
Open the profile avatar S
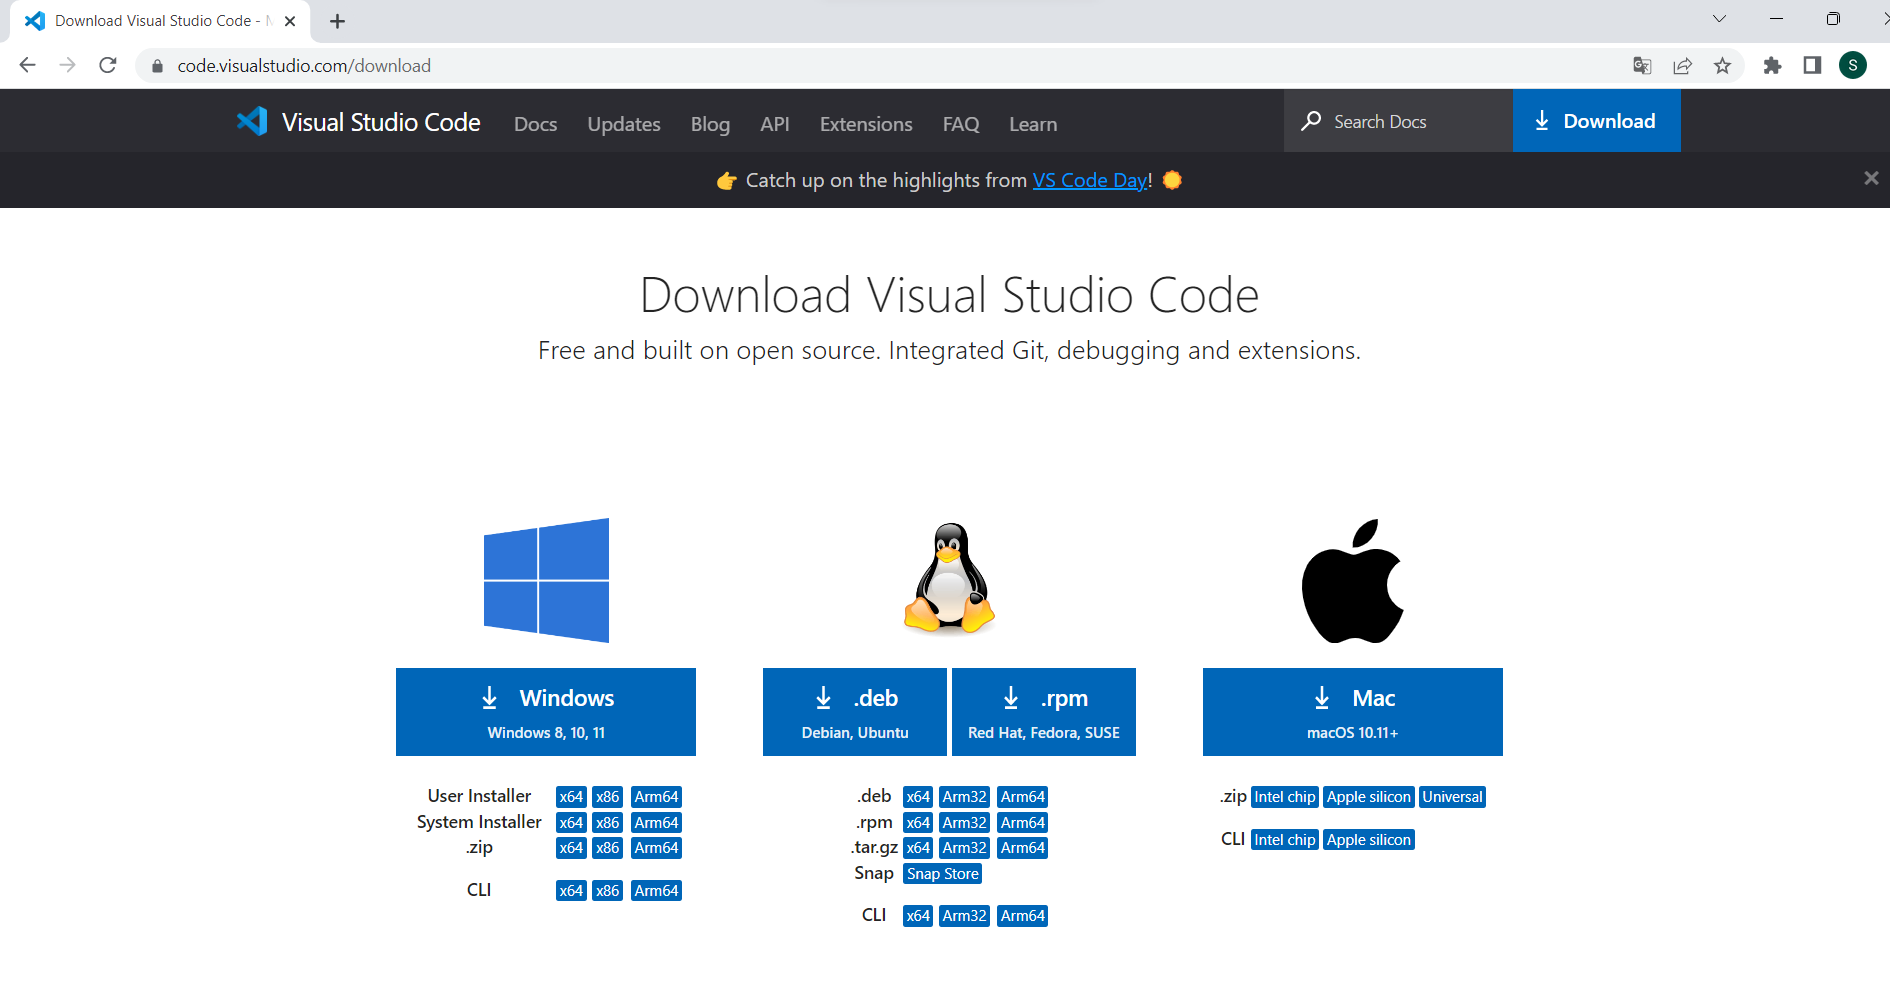click(x=1853, y=65)
